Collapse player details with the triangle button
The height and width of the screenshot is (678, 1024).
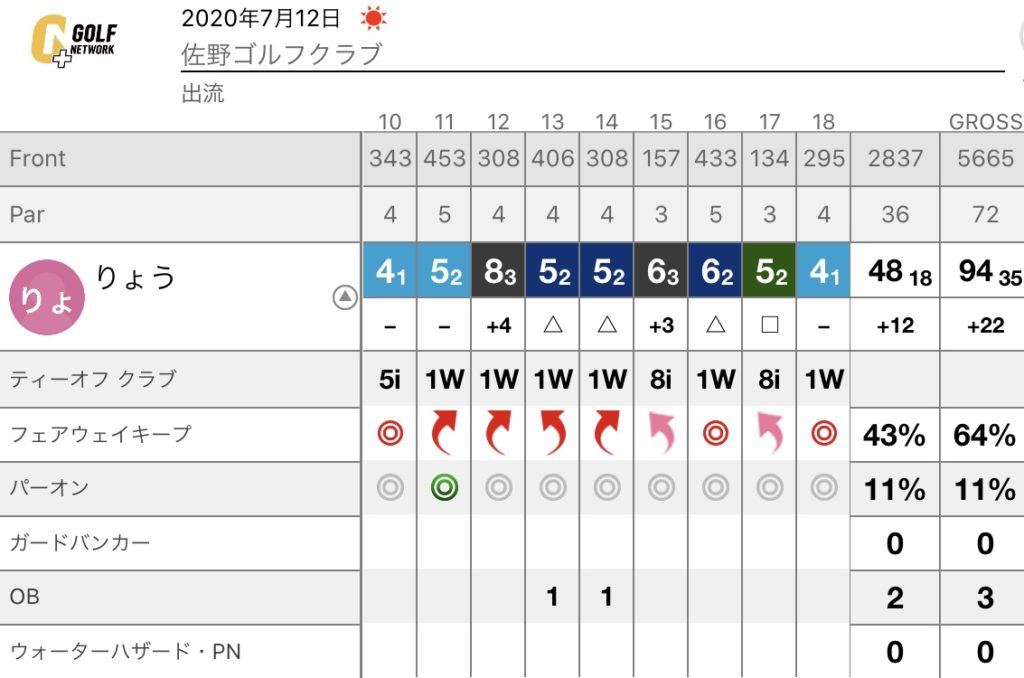[345, 297]
